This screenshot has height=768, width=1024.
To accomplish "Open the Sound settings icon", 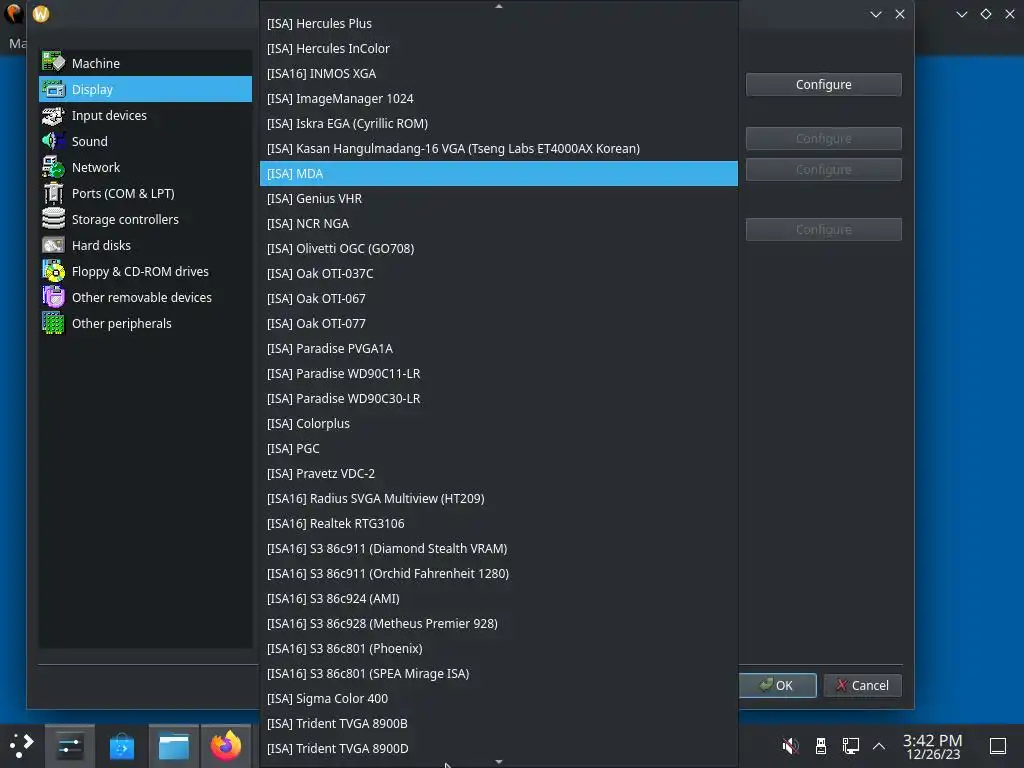I will tap(54, 141).
